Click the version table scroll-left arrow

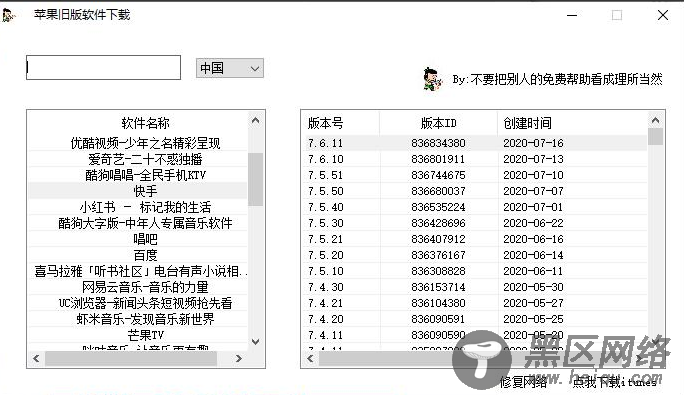[x=310, y=358]
